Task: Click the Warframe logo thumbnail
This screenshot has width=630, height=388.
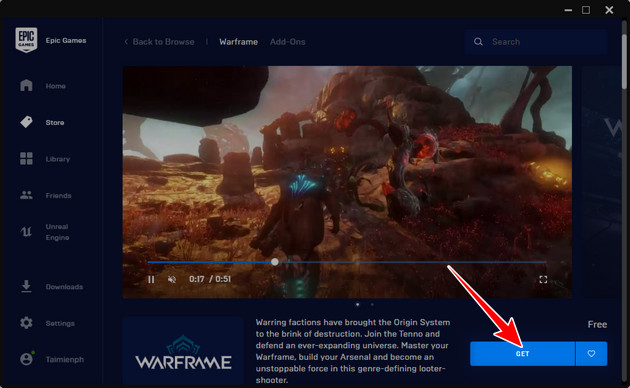Action: tap(183, 350)
